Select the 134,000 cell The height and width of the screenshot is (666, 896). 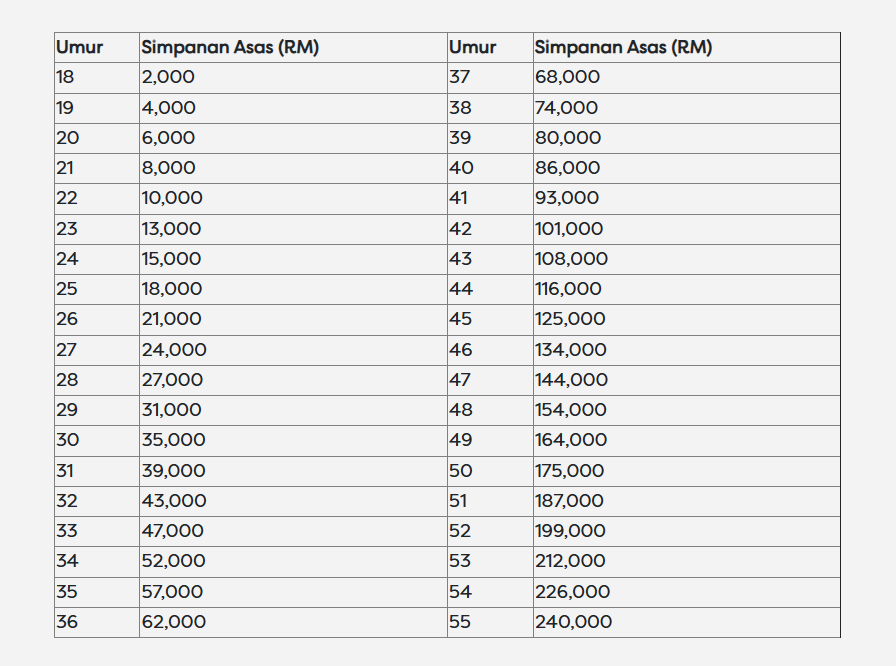point(687,351)
